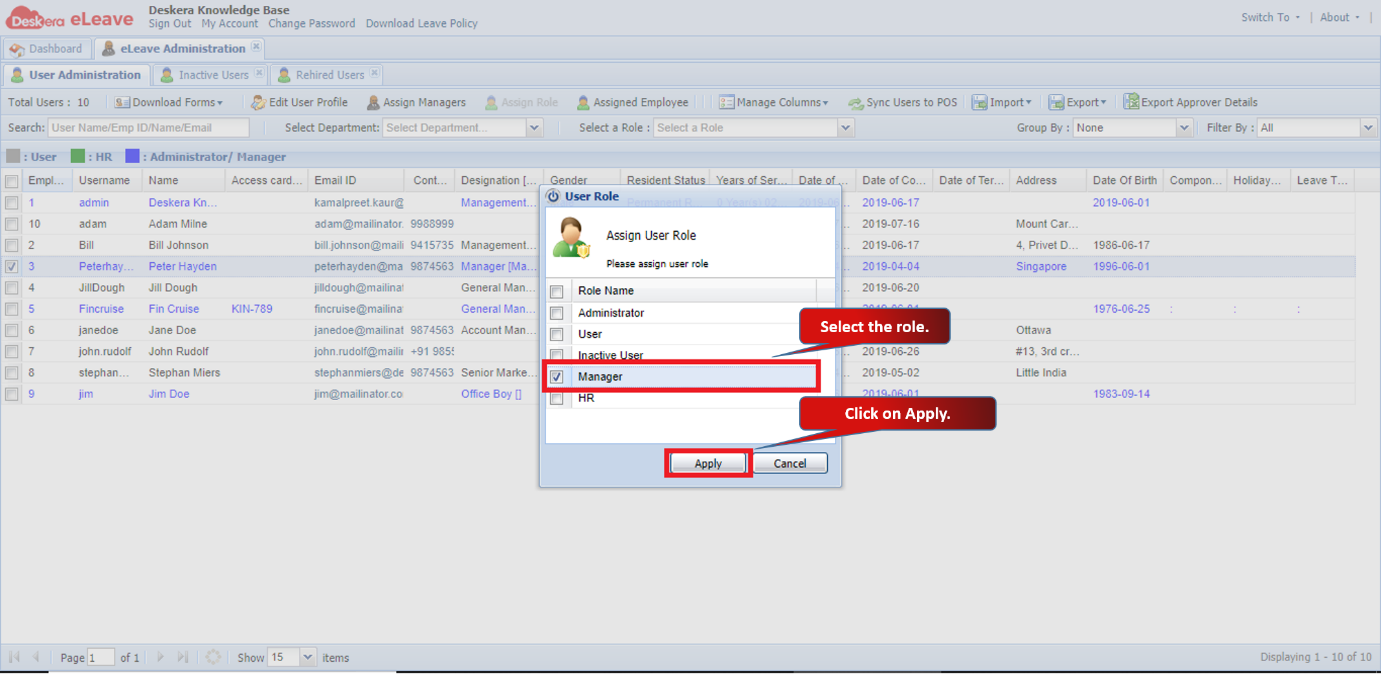Switch to the eLeave Administration tab
Screen dimensions: 1381x676
click(178, 48)
